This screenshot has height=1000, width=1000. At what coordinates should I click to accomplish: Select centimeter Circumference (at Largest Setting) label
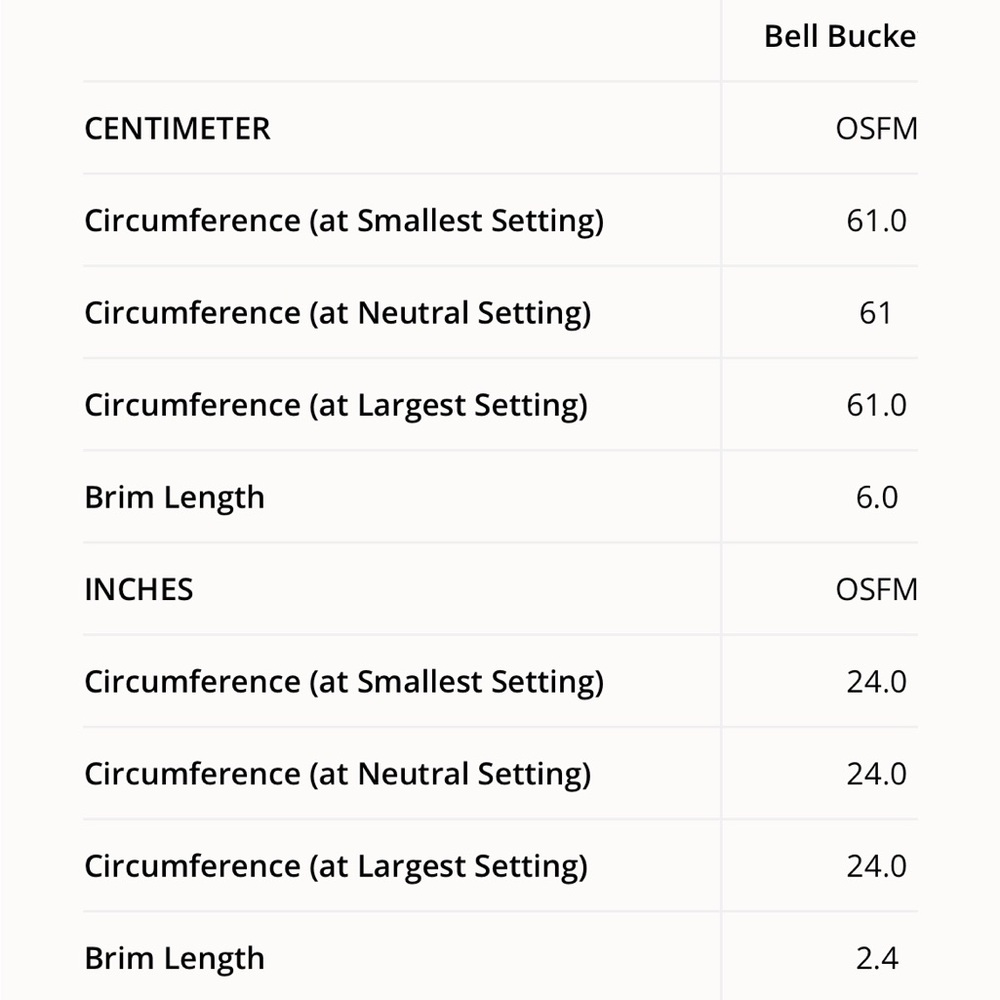(336, 407)
